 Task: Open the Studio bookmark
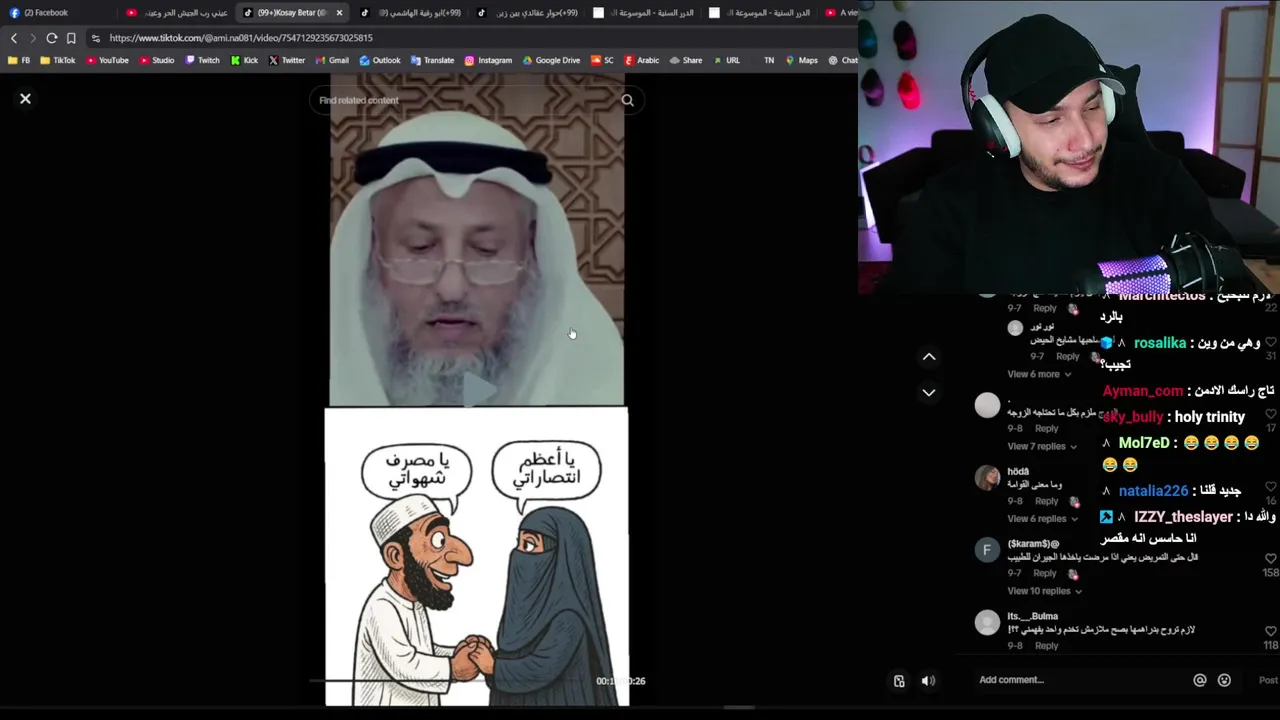coord(156,60)
